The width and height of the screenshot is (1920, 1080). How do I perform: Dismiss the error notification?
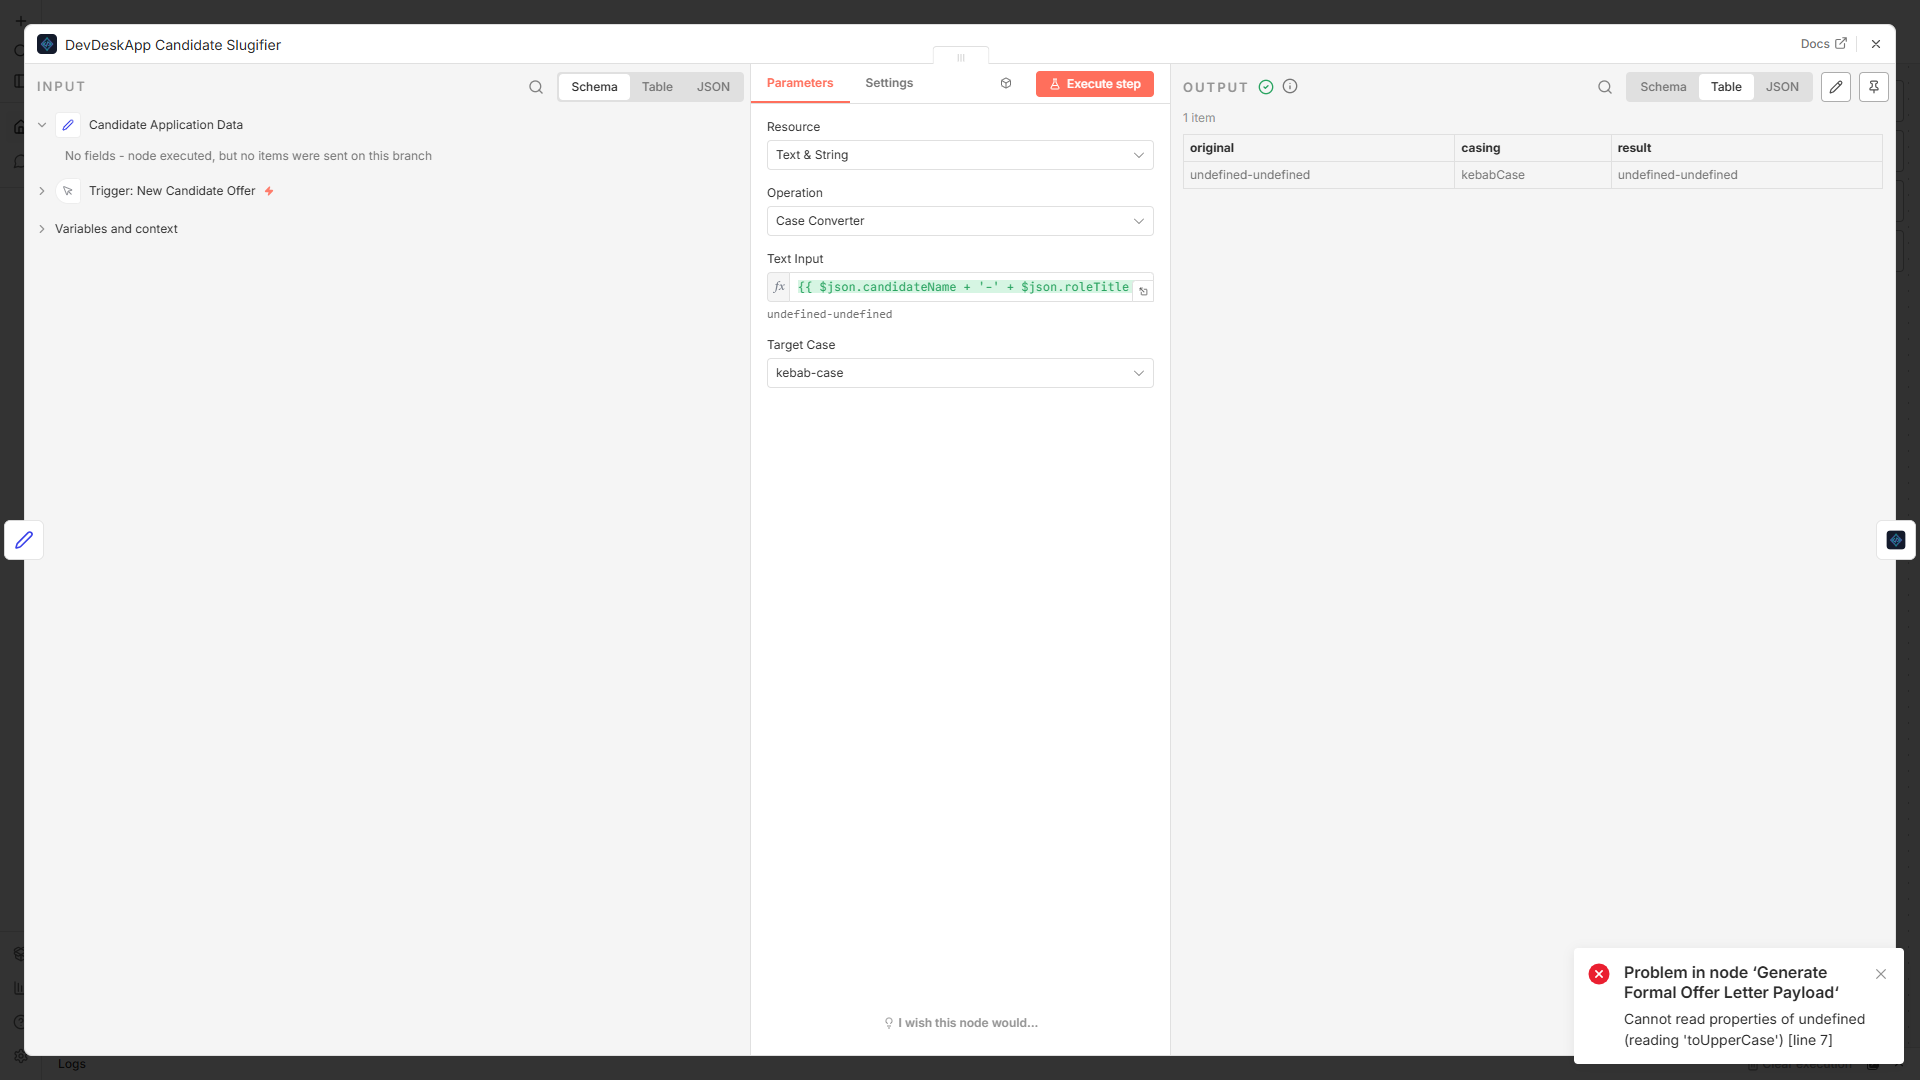(x=1881, y=974)
